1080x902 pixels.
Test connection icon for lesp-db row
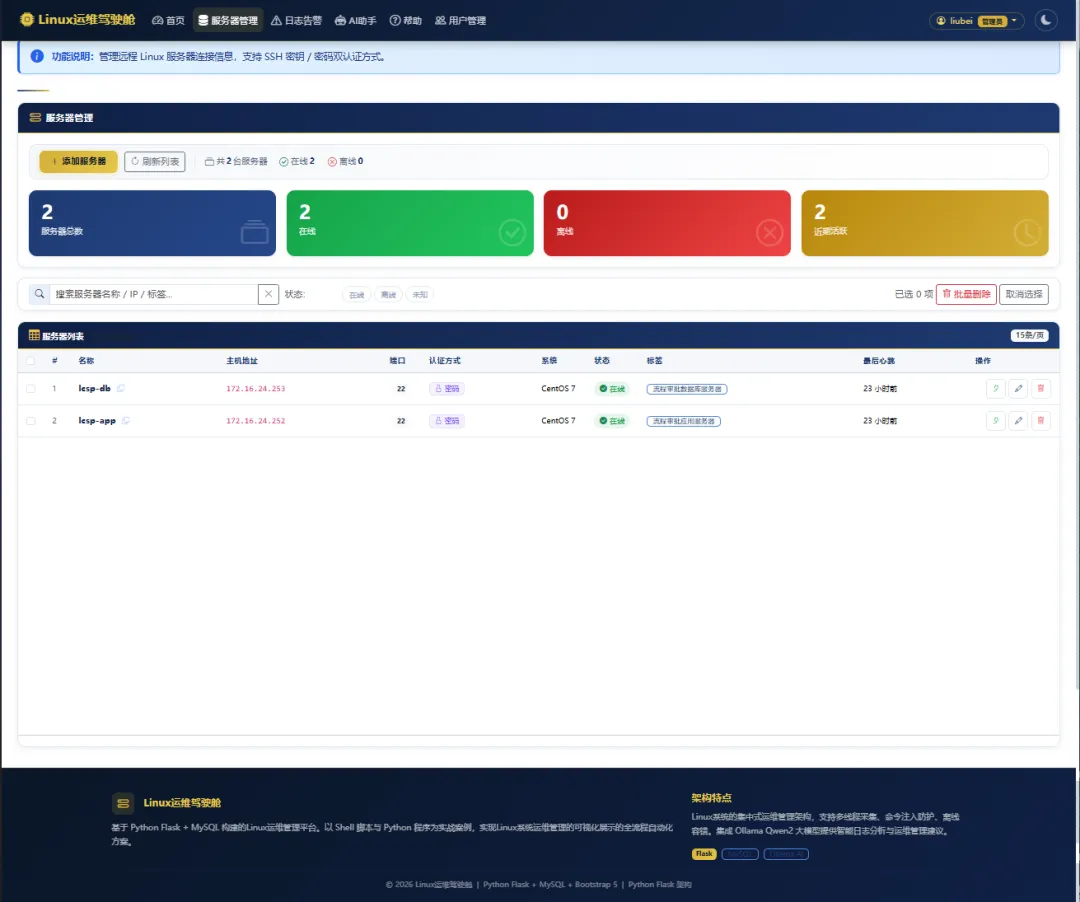995,388
